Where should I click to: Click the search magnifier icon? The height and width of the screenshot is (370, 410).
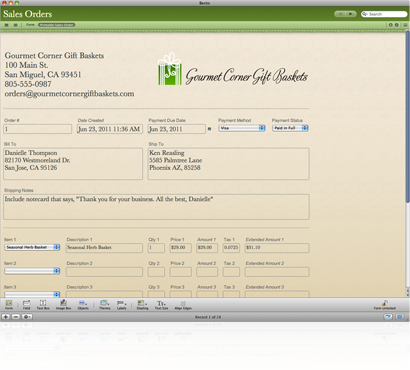click(x=365, y=14)
